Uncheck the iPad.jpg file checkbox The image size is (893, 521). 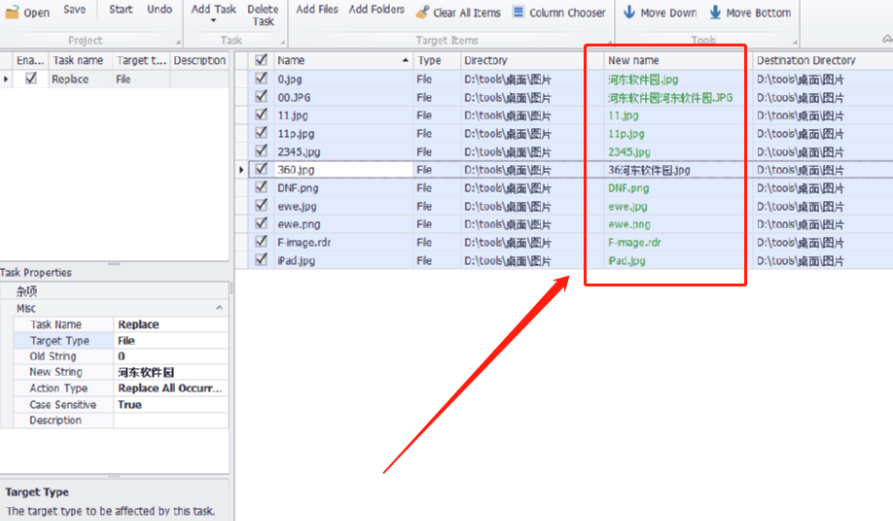click(x=261, y=260)
